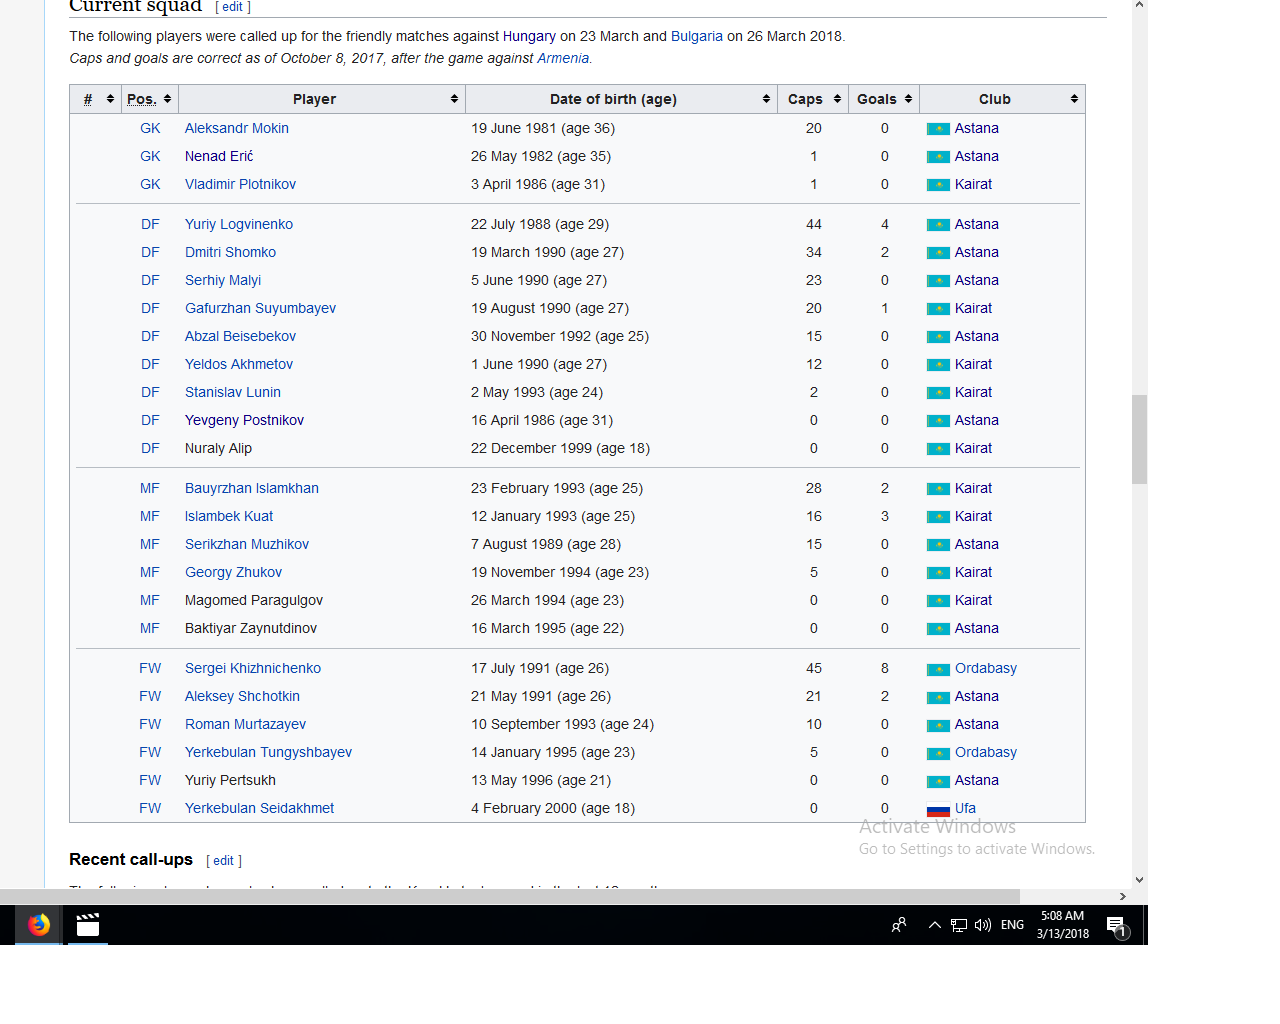Screen dimensions: 1280x1024
Task: Open Kairat link in Georgy Zhukov's row
Action: (x=973, y=572)
